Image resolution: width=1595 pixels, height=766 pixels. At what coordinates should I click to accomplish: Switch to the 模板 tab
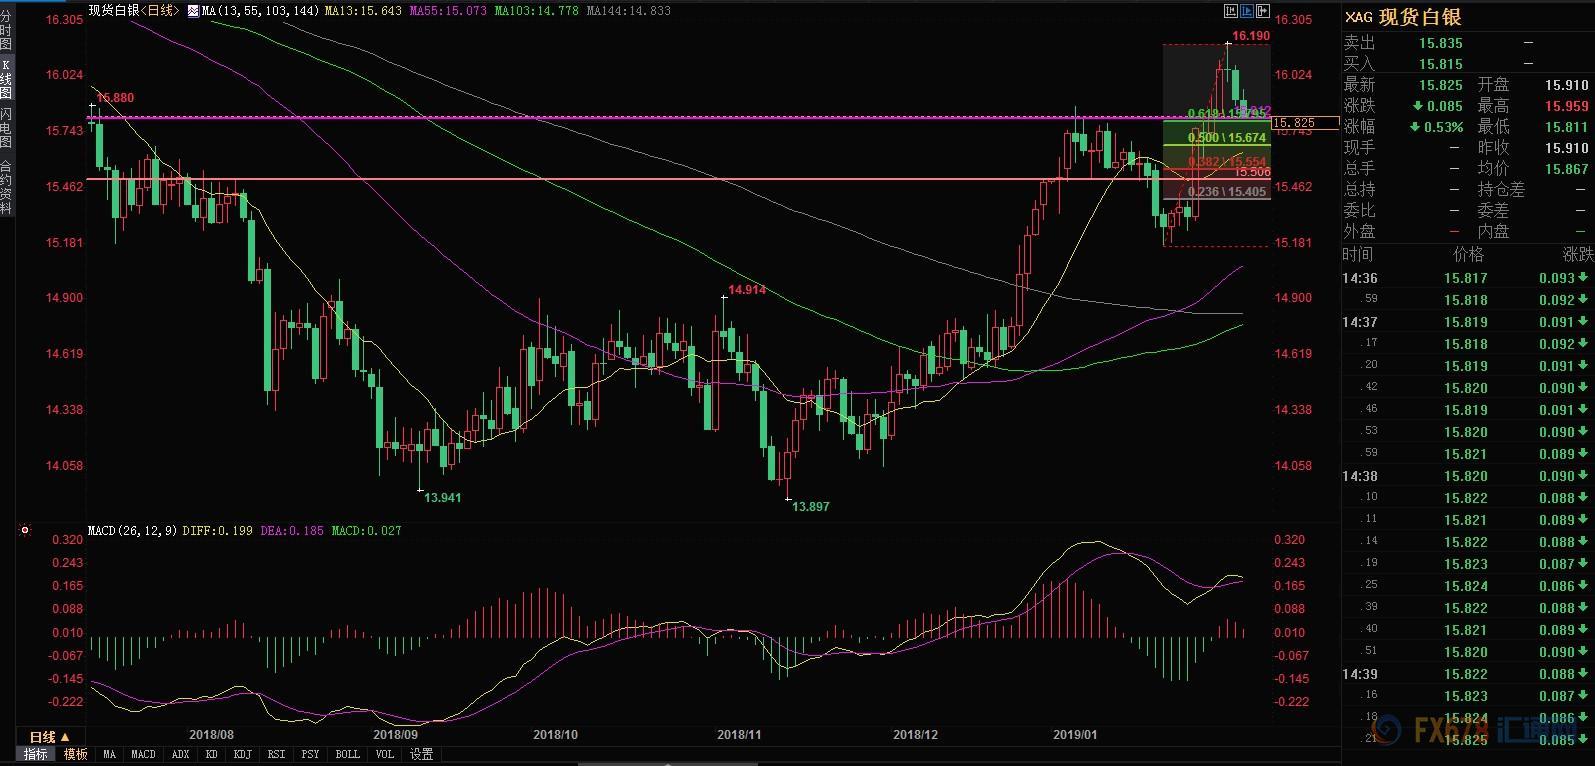[75, 754]
